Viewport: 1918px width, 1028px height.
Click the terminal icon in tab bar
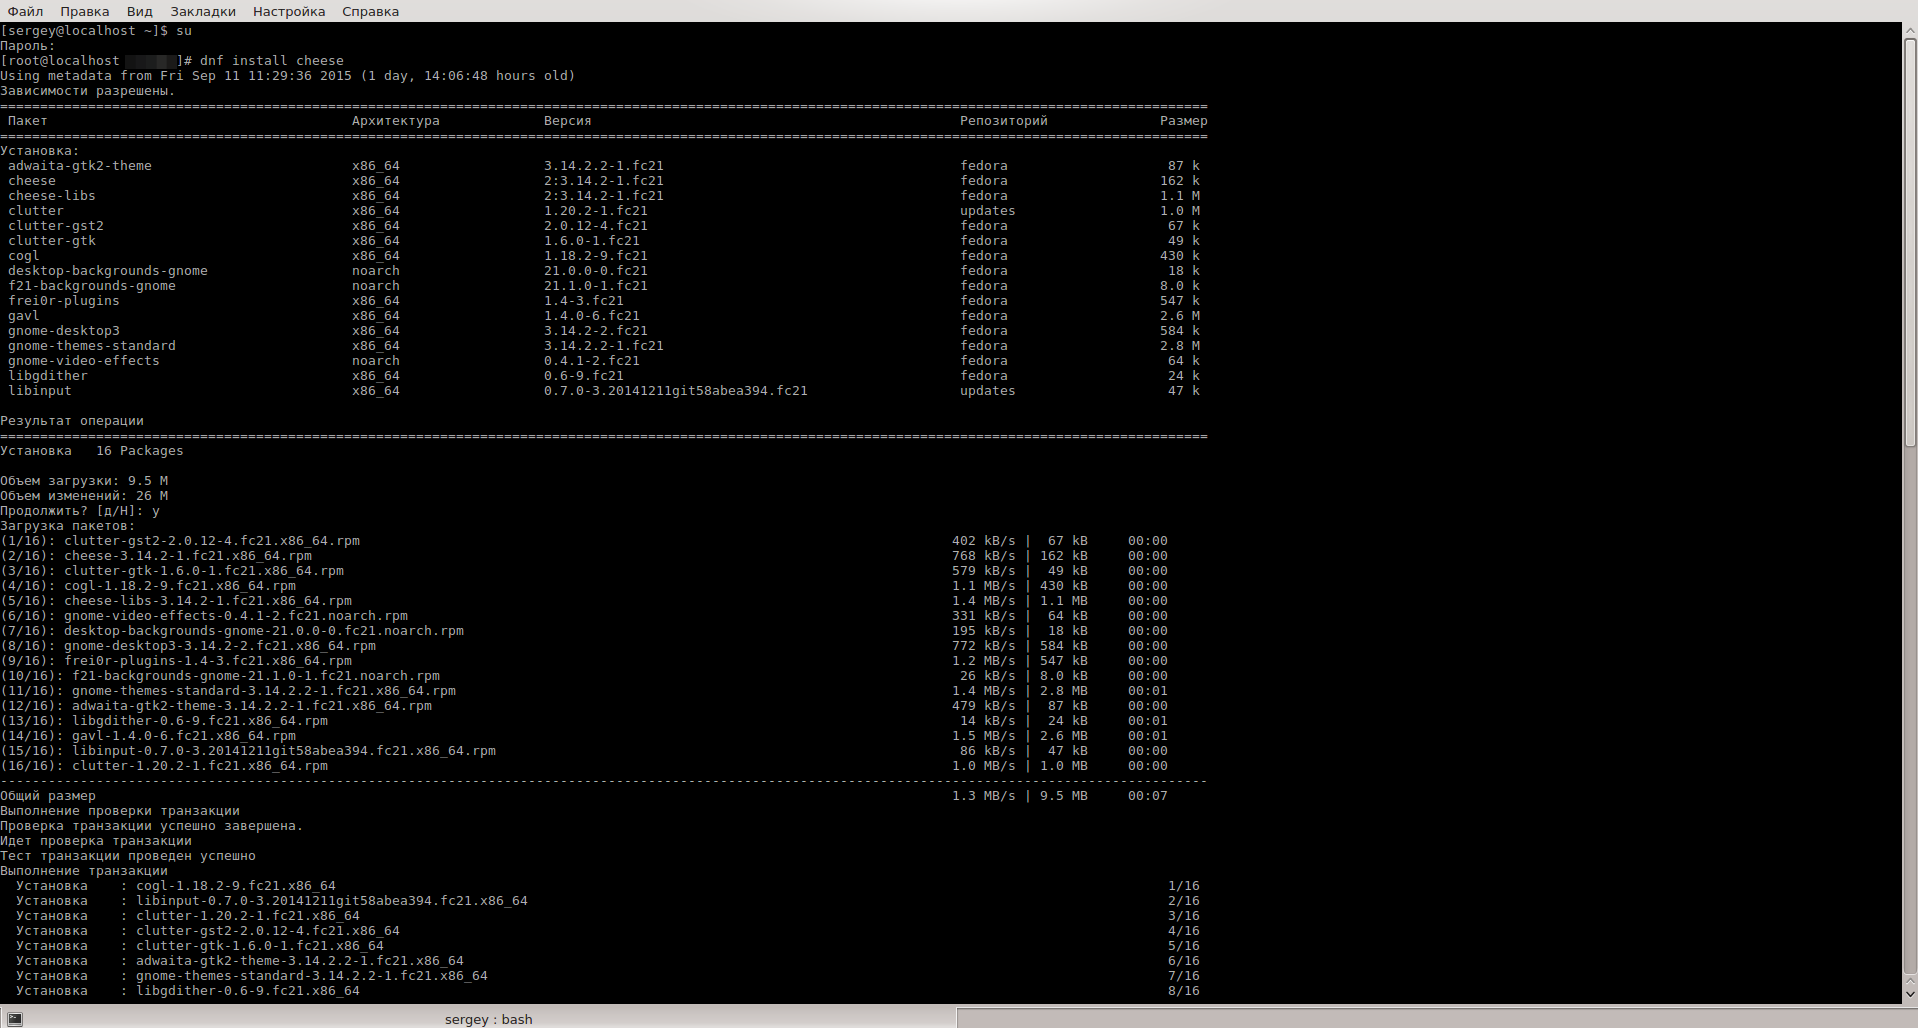pyautogui.click(x=15, y=1018)
